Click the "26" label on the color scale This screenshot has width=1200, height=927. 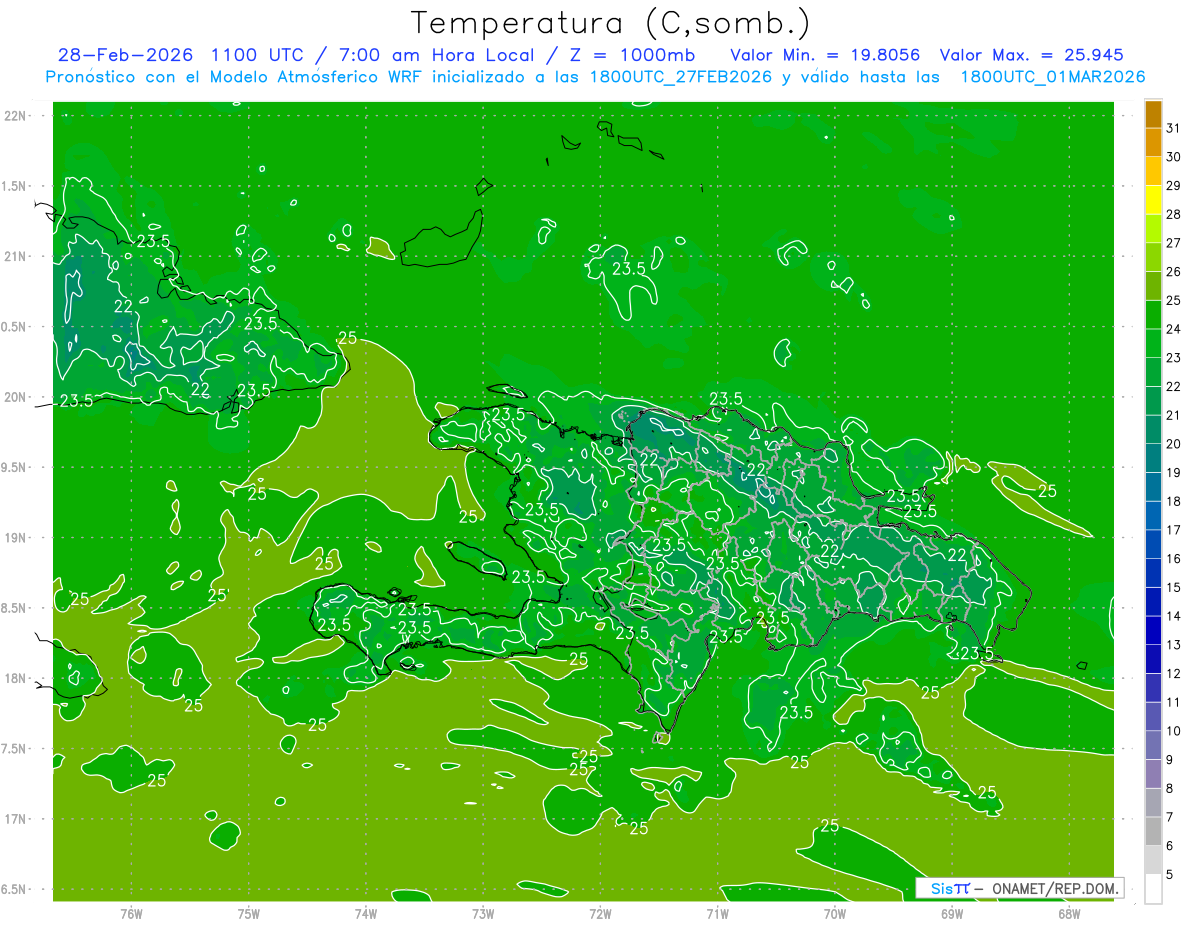(x=1174, y=271)
